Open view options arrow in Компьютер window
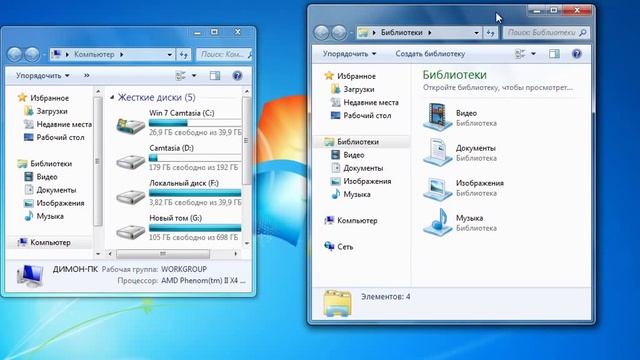The height and width of the screenshot is (360, 640). pos(194,76)
